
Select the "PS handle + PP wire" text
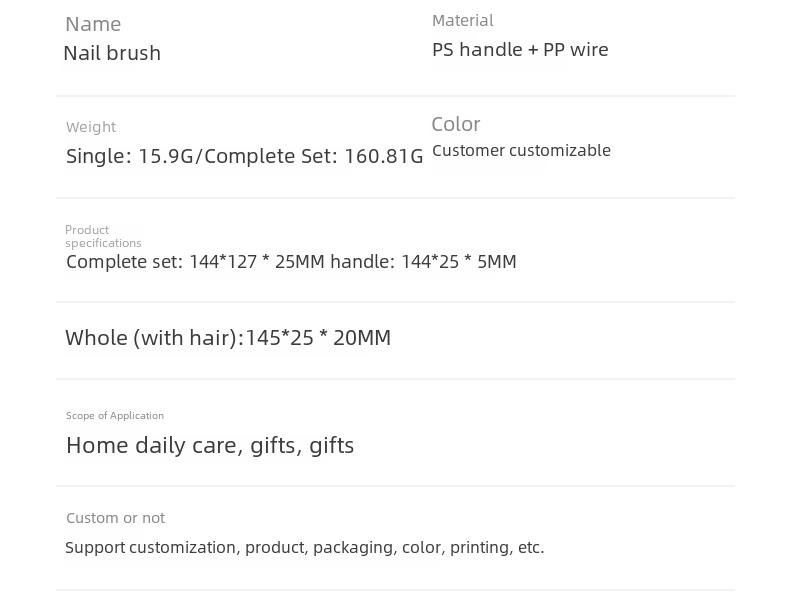[520, 50]
